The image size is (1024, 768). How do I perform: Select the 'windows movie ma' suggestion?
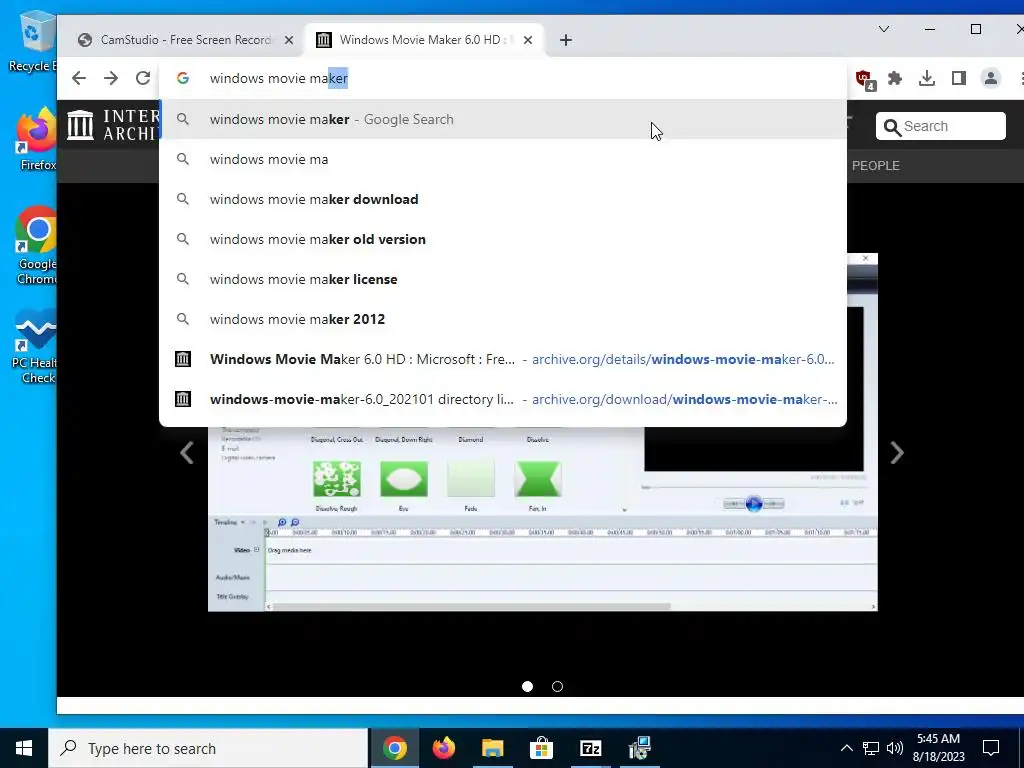(x=503, y=159)
